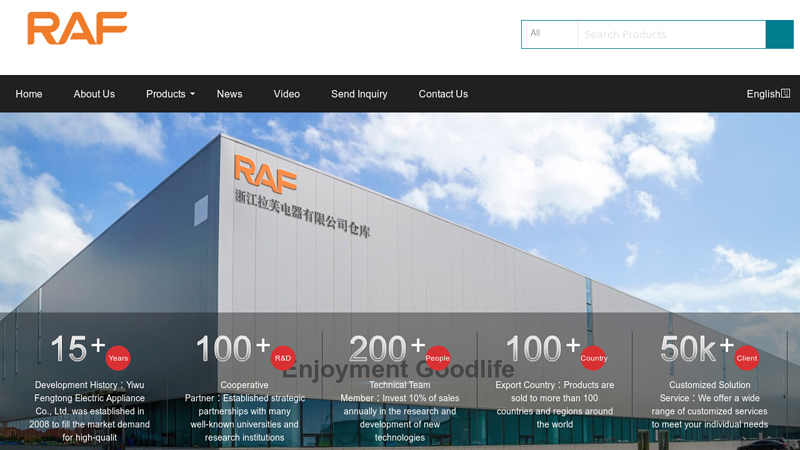The height and width of the screenshot is (450, 800).
Task: Click the teal search submit button
Action: click(780, 34)
